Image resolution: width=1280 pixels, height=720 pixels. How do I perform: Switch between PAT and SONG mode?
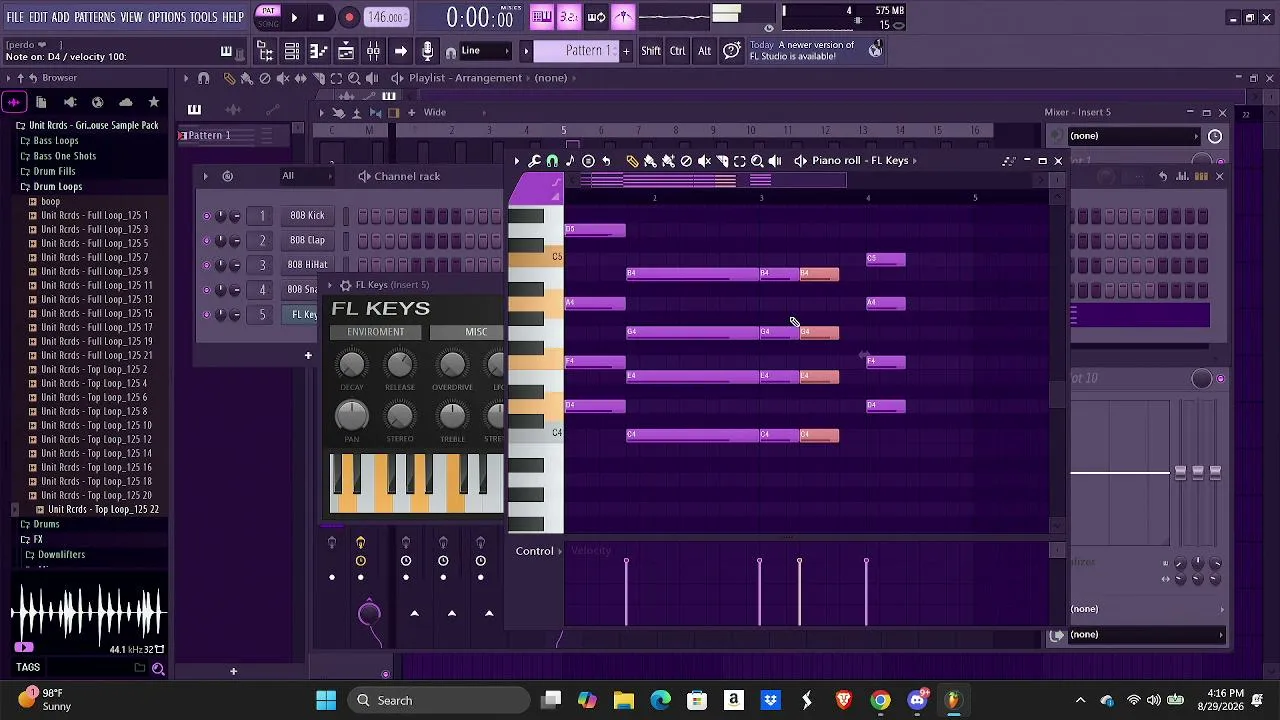pos(268,16)
